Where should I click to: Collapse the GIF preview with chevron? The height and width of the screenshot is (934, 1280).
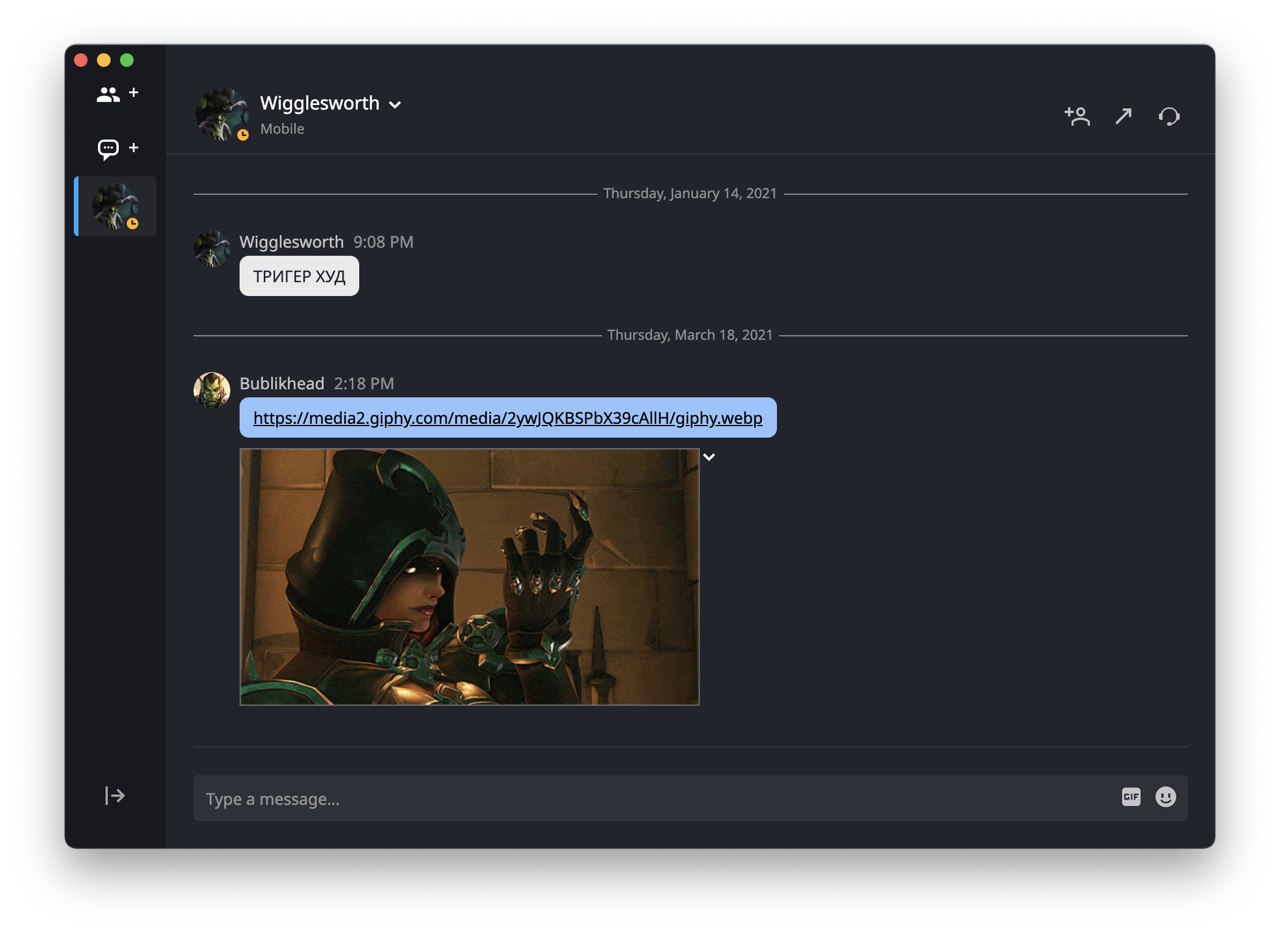[709, 457]
